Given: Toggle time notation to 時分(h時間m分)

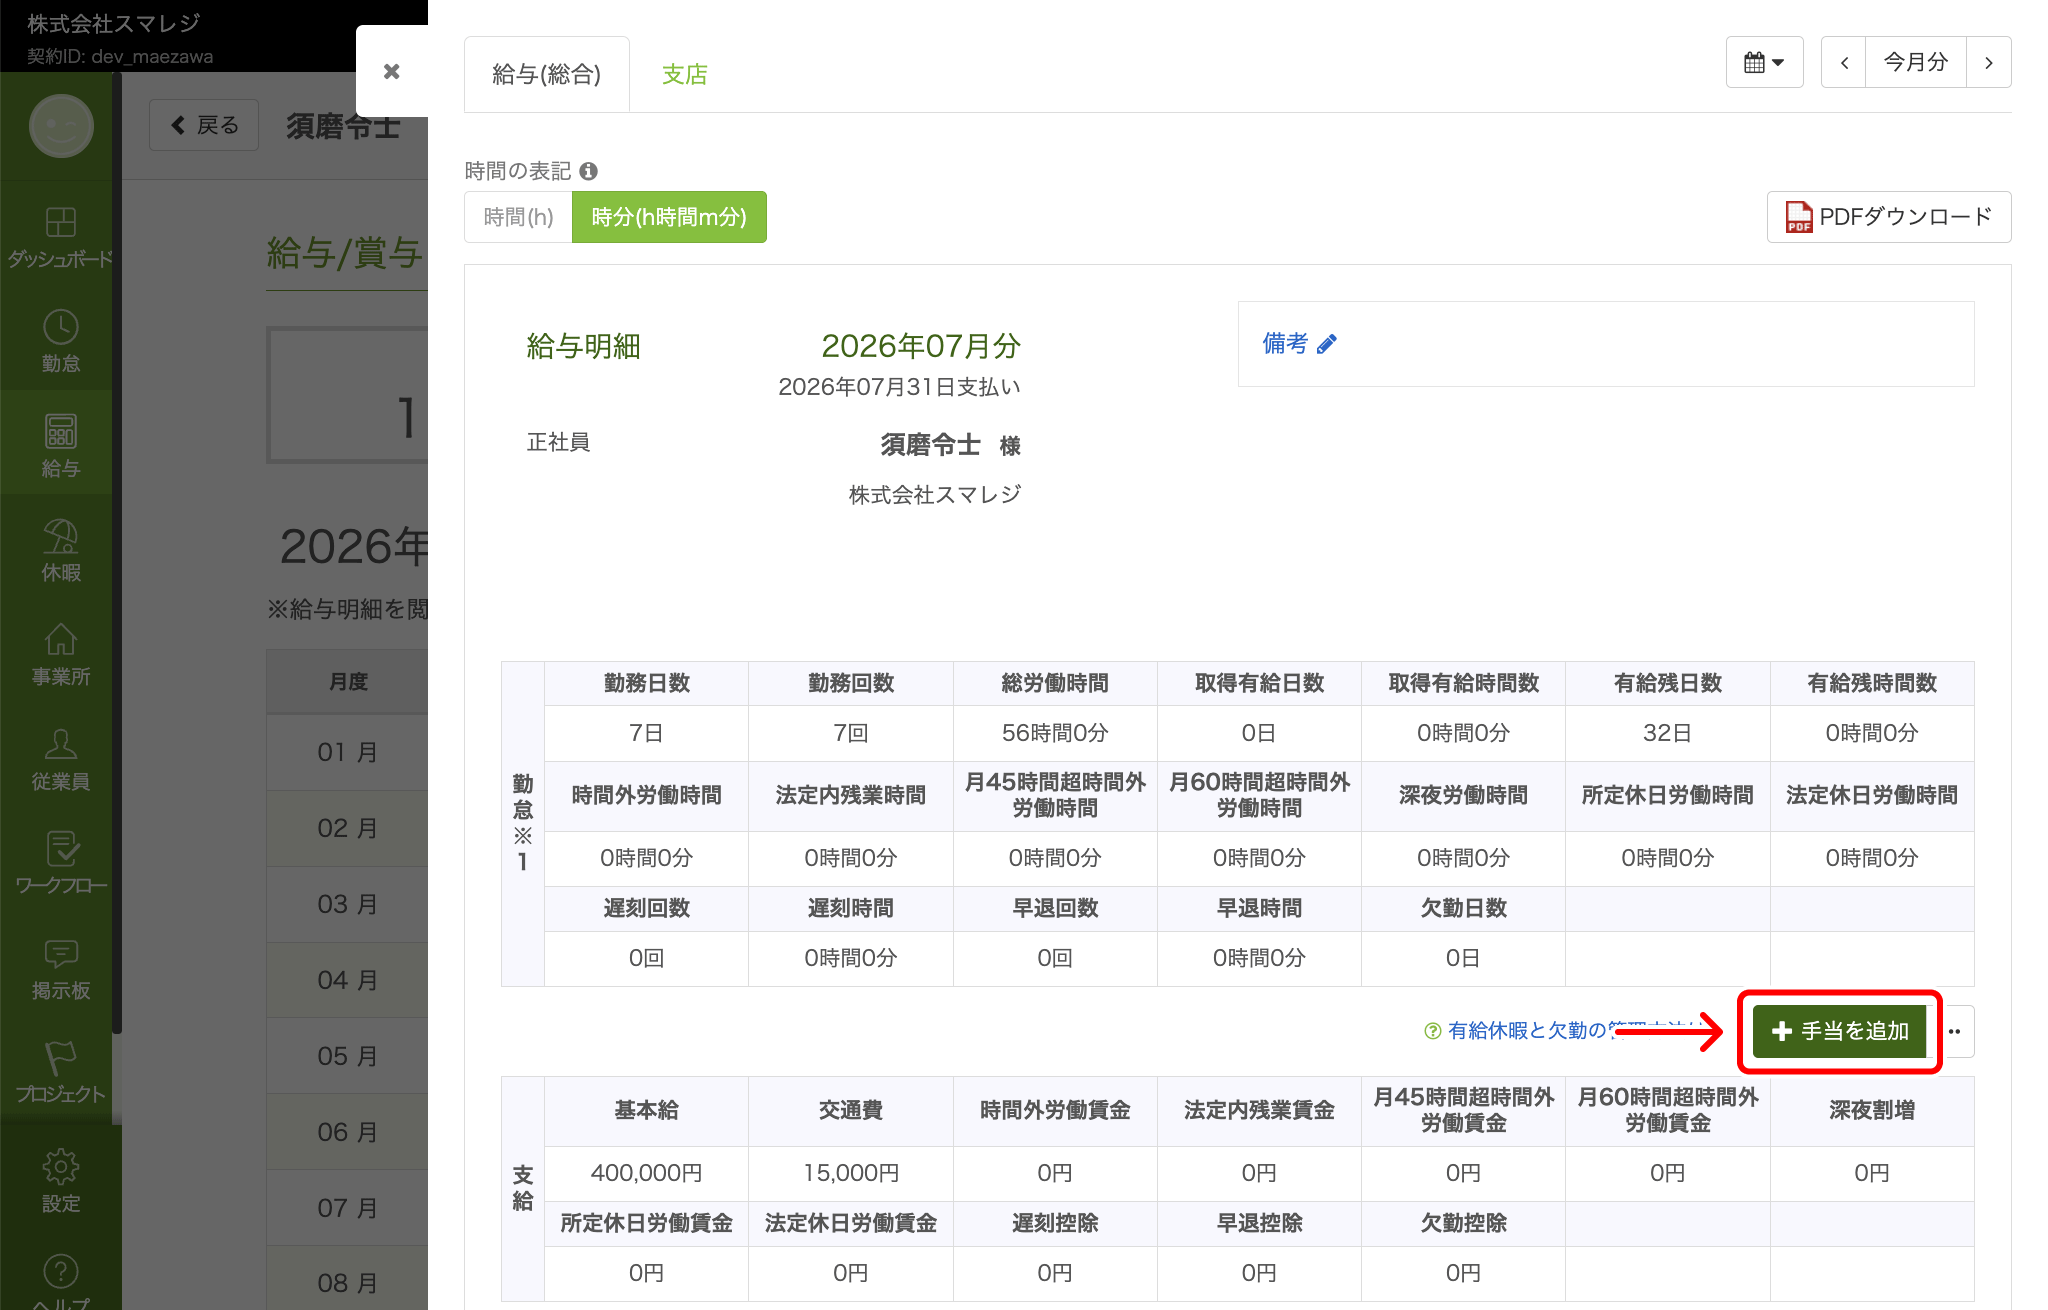Looking at the screenshot, I should pos(669,217).
